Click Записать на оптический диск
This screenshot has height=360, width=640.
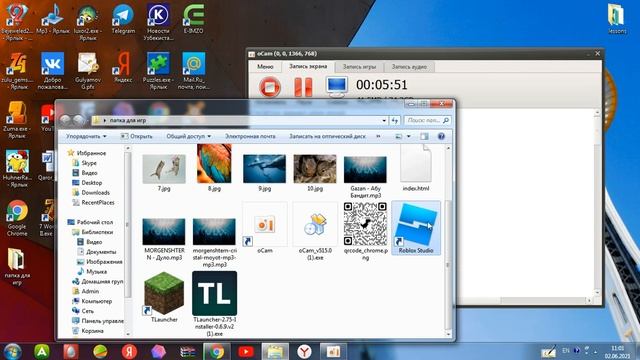tap(327, 136)
